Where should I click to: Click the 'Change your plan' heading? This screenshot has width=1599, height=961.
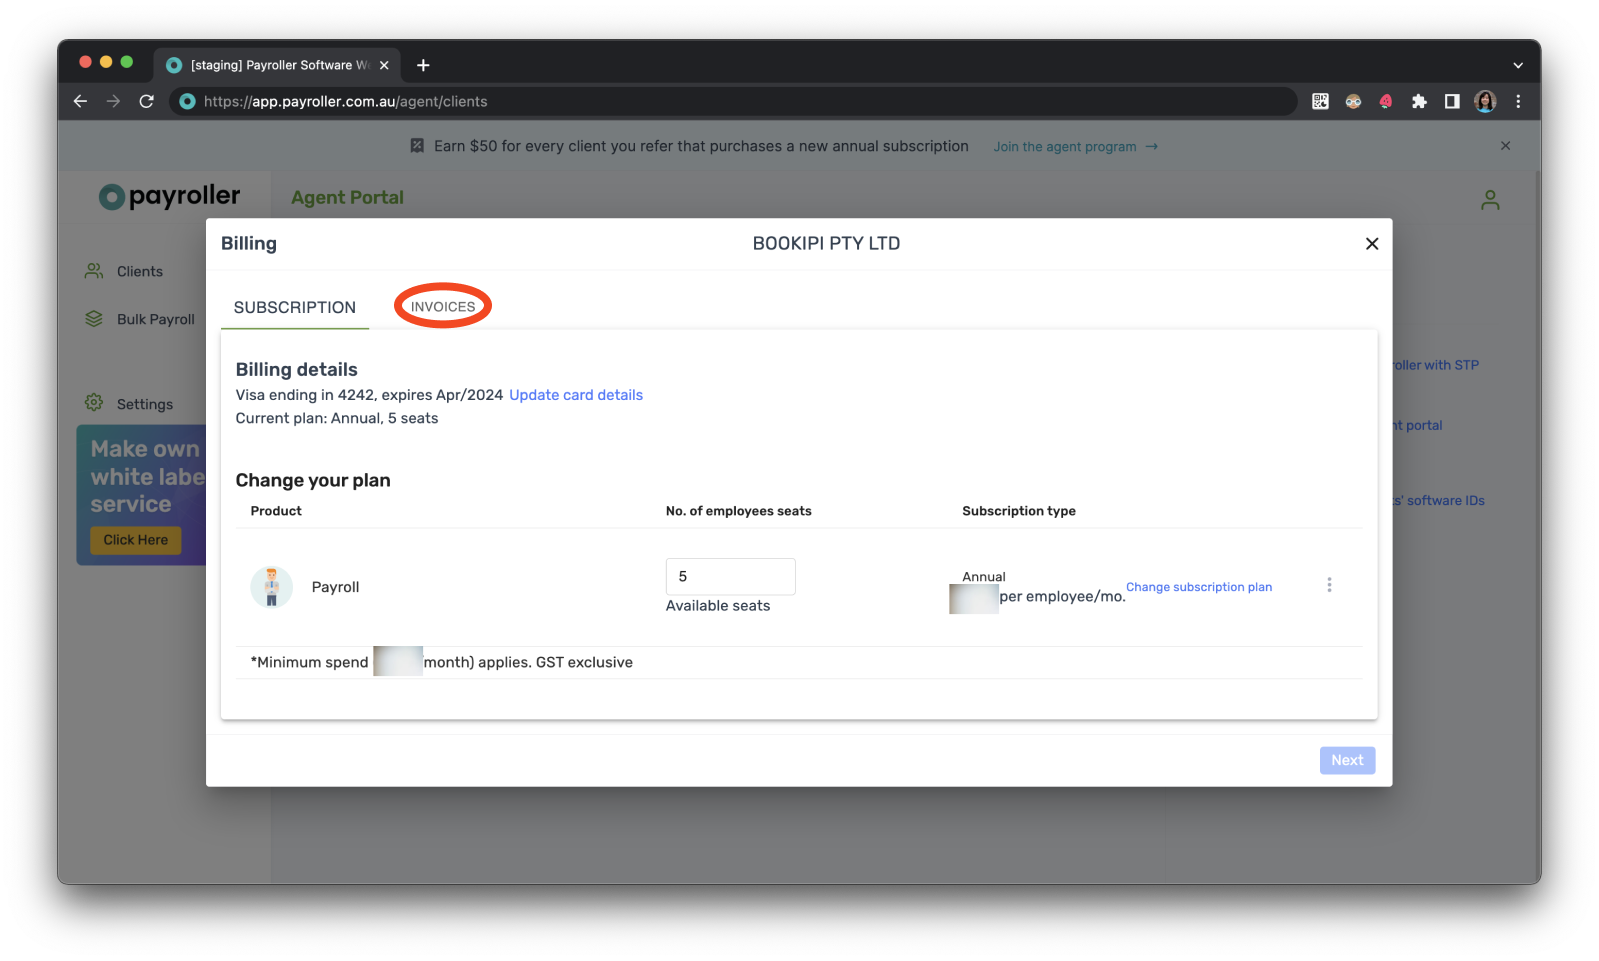(313, 481)
